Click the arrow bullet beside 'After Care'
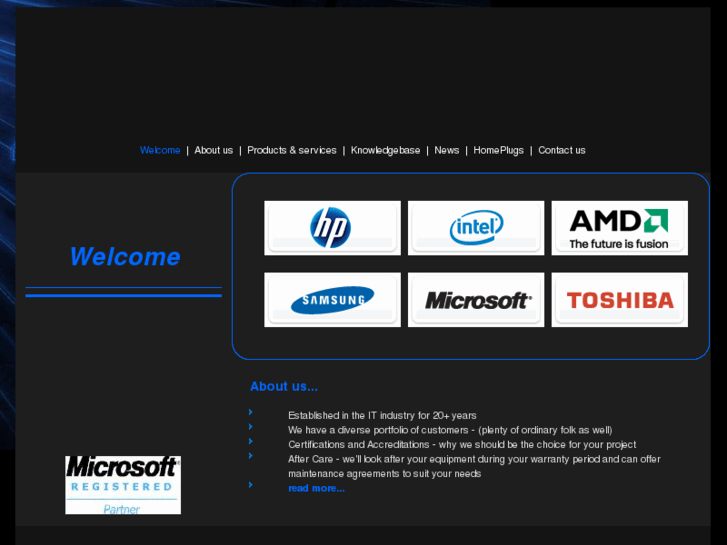The height and width of the screenshot is (545, 727). (x=250, y=455)
